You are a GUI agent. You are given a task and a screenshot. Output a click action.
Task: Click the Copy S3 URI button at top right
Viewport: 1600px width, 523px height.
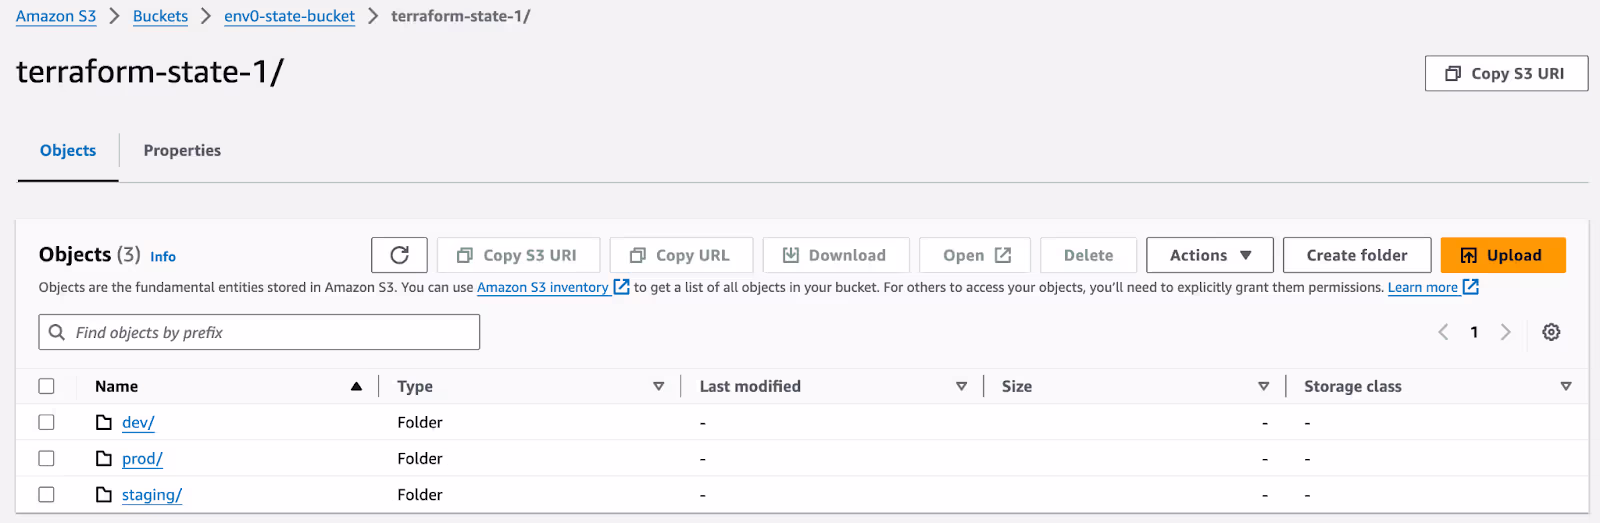(x=1506, y=73)
